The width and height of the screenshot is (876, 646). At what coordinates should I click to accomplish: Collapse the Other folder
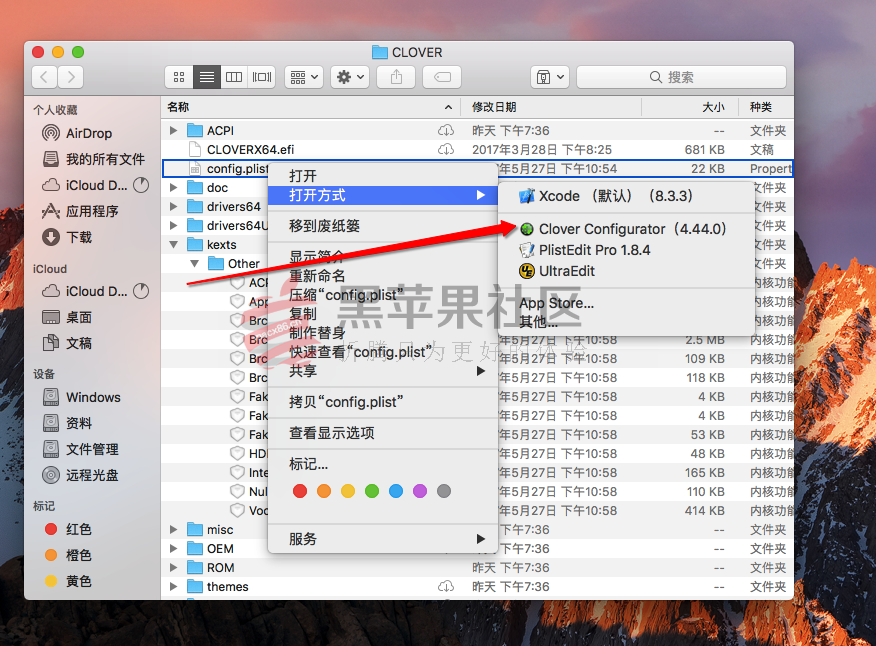pyautogui.click(x=194, y=264)
